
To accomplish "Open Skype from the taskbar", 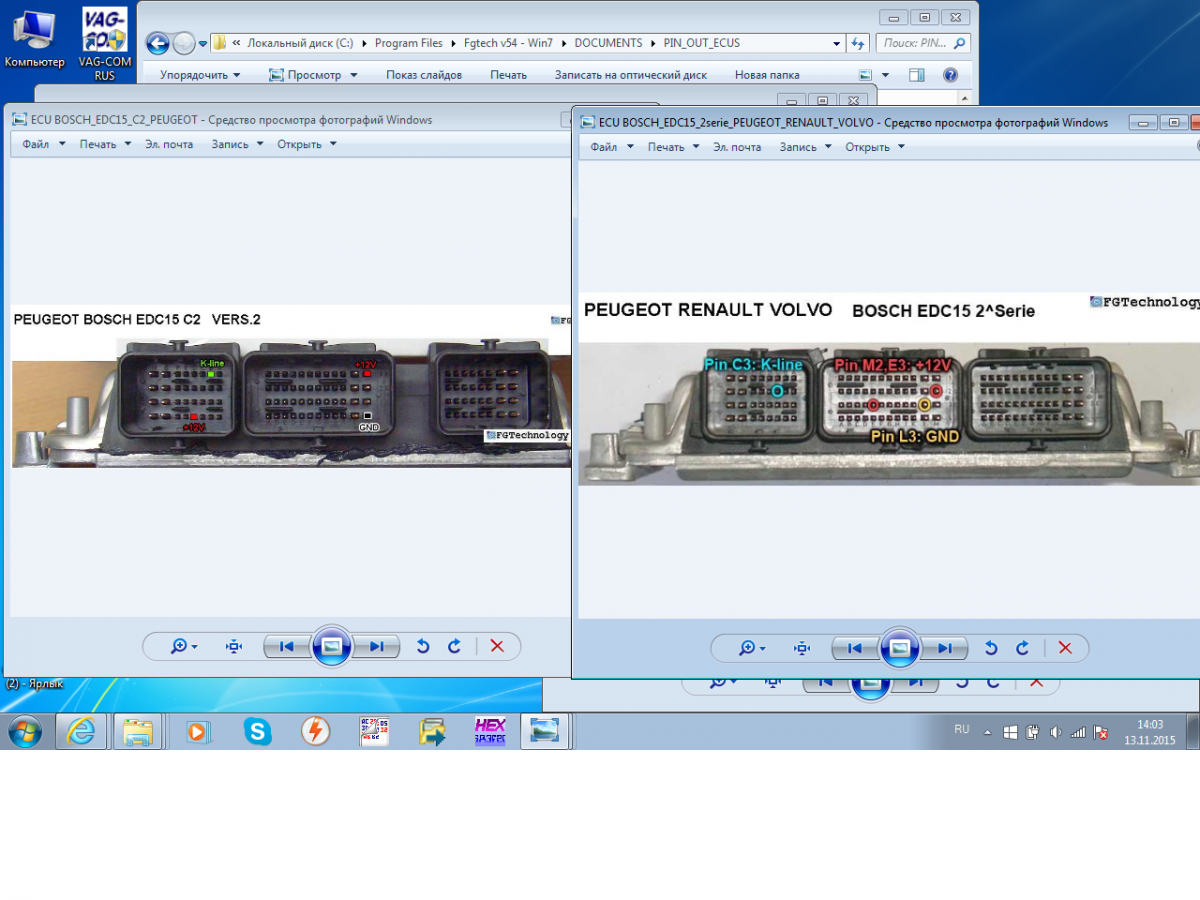I will click(257, 732).
